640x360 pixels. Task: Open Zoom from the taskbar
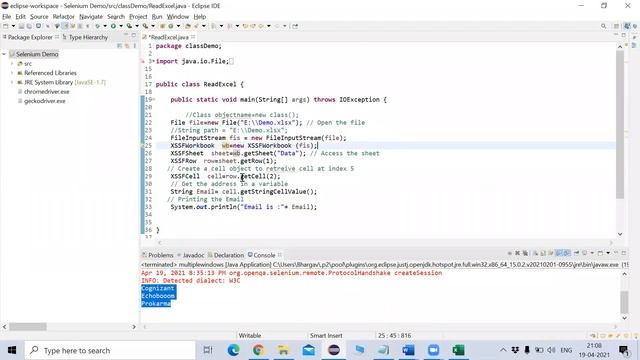click(433, 350)
